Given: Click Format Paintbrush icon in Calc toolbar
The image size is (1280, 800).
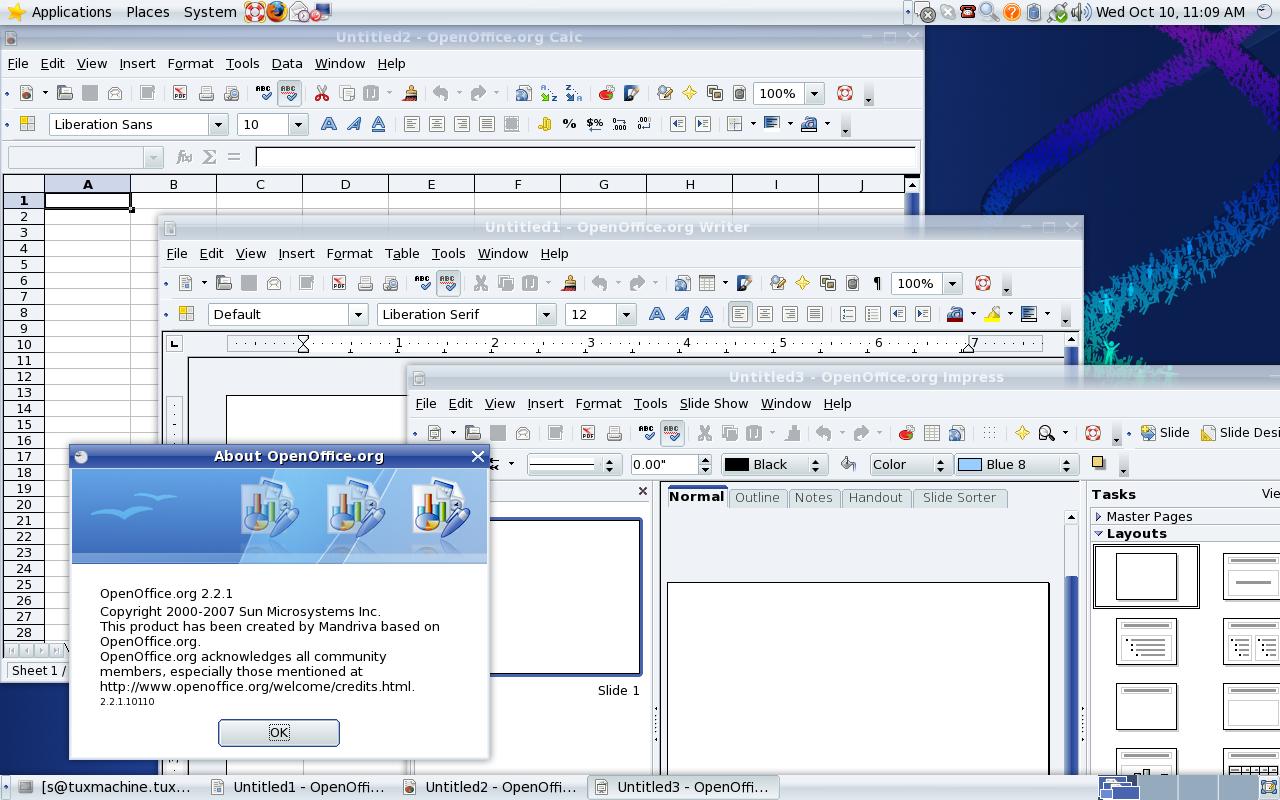Looking at the screenshot, I should click(410, 93).
